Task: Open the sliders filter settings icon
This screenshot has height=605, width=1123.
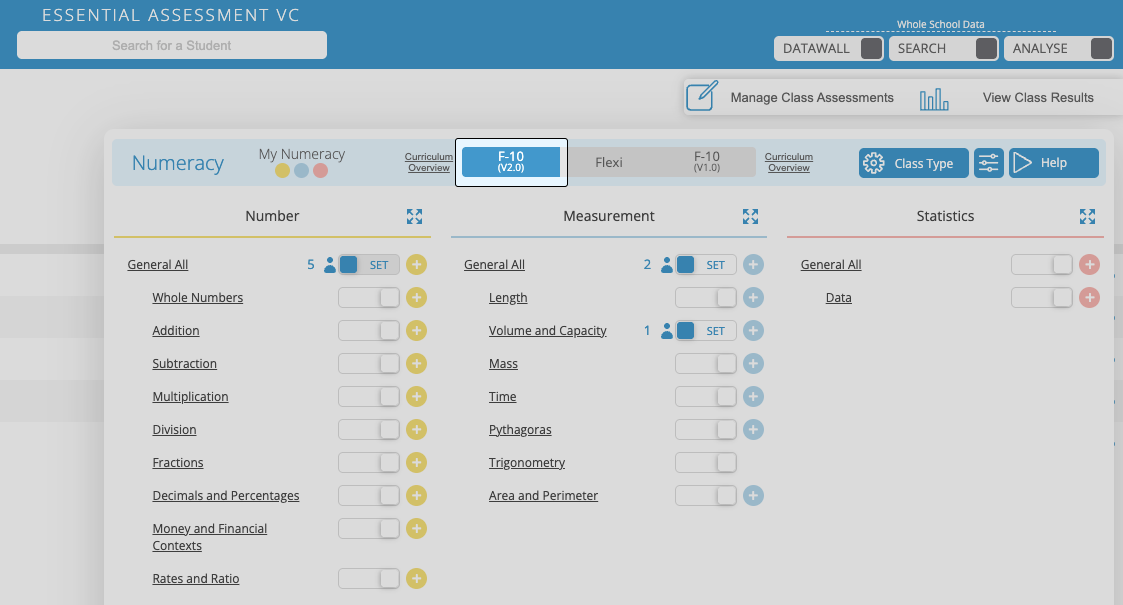Action: tap(988, 163)
